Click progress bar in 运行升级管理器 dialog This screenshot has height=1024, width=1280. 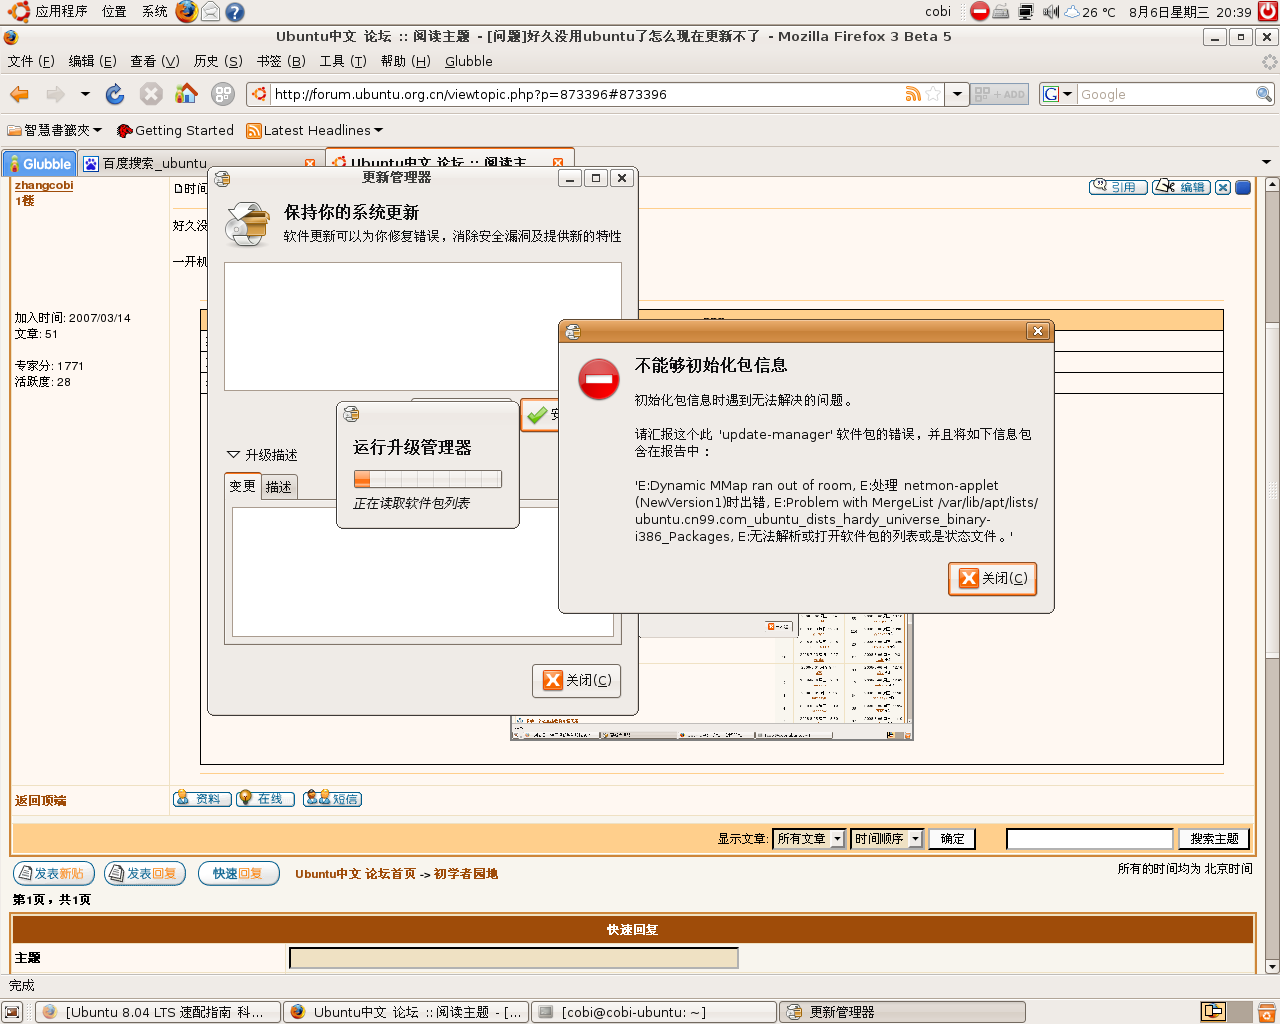(x=428, y=478)
